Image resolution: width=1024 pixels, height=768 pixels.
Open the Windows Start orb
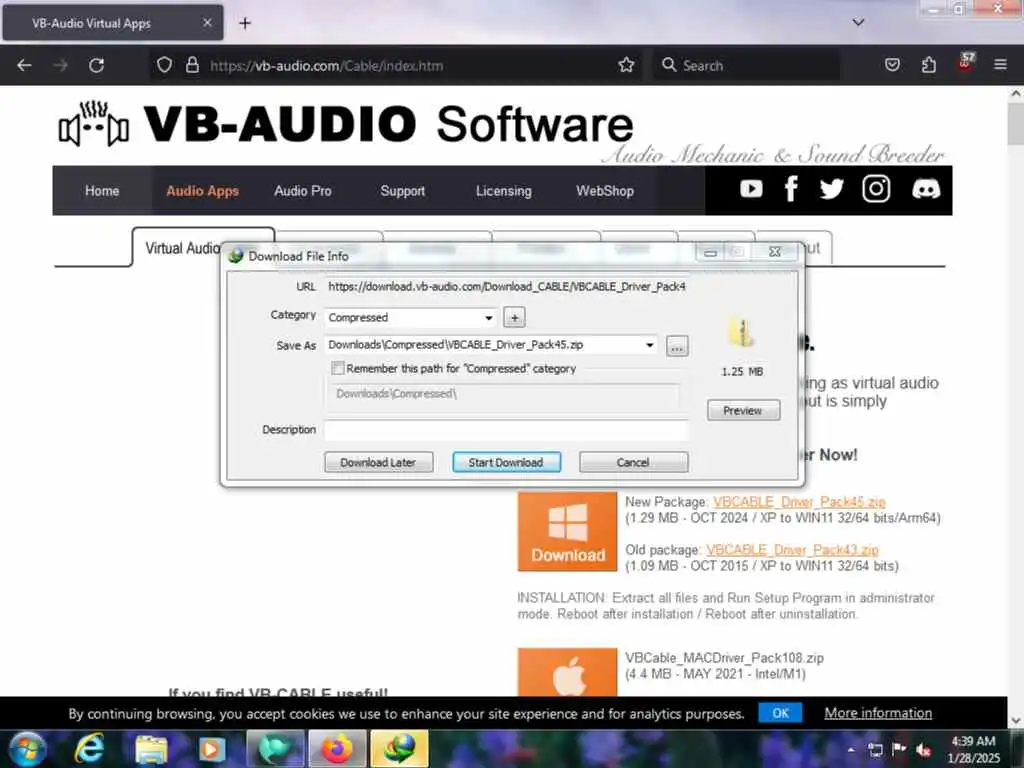pos(27,748)
